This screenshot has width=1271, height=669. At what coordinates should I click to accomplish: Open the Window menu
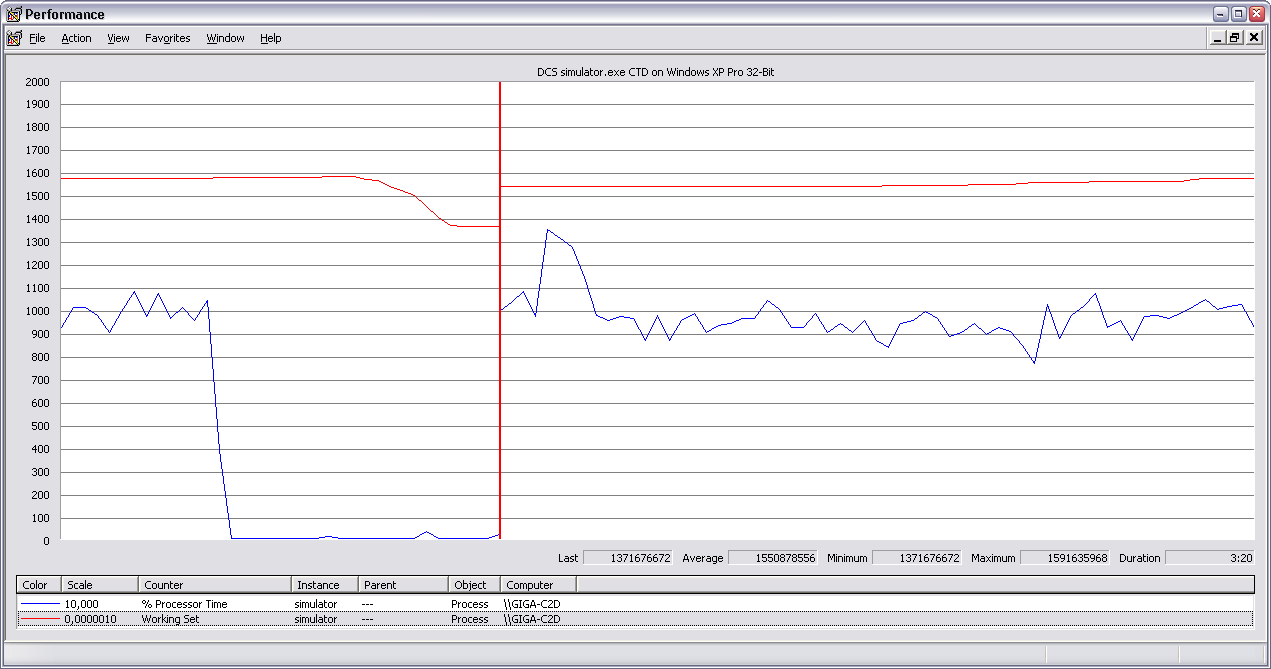click(225, 38)
